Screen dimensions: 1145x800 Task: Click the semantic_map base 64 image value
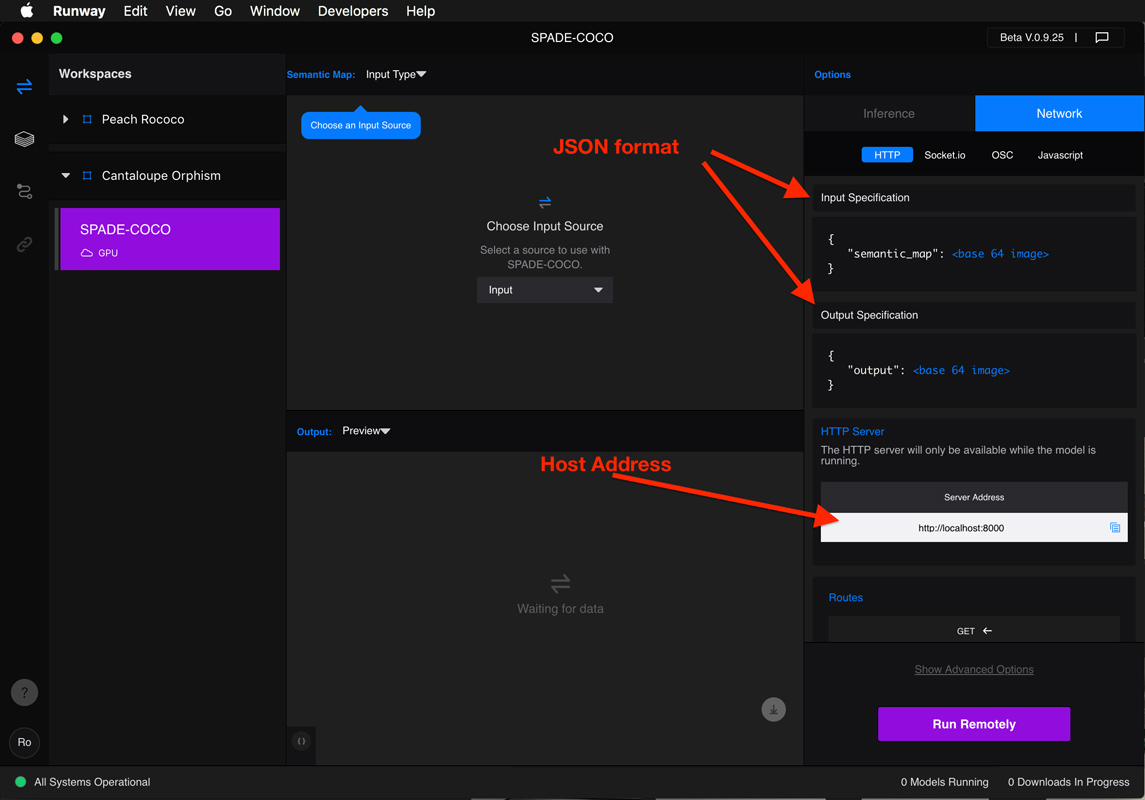[1000, 254]
